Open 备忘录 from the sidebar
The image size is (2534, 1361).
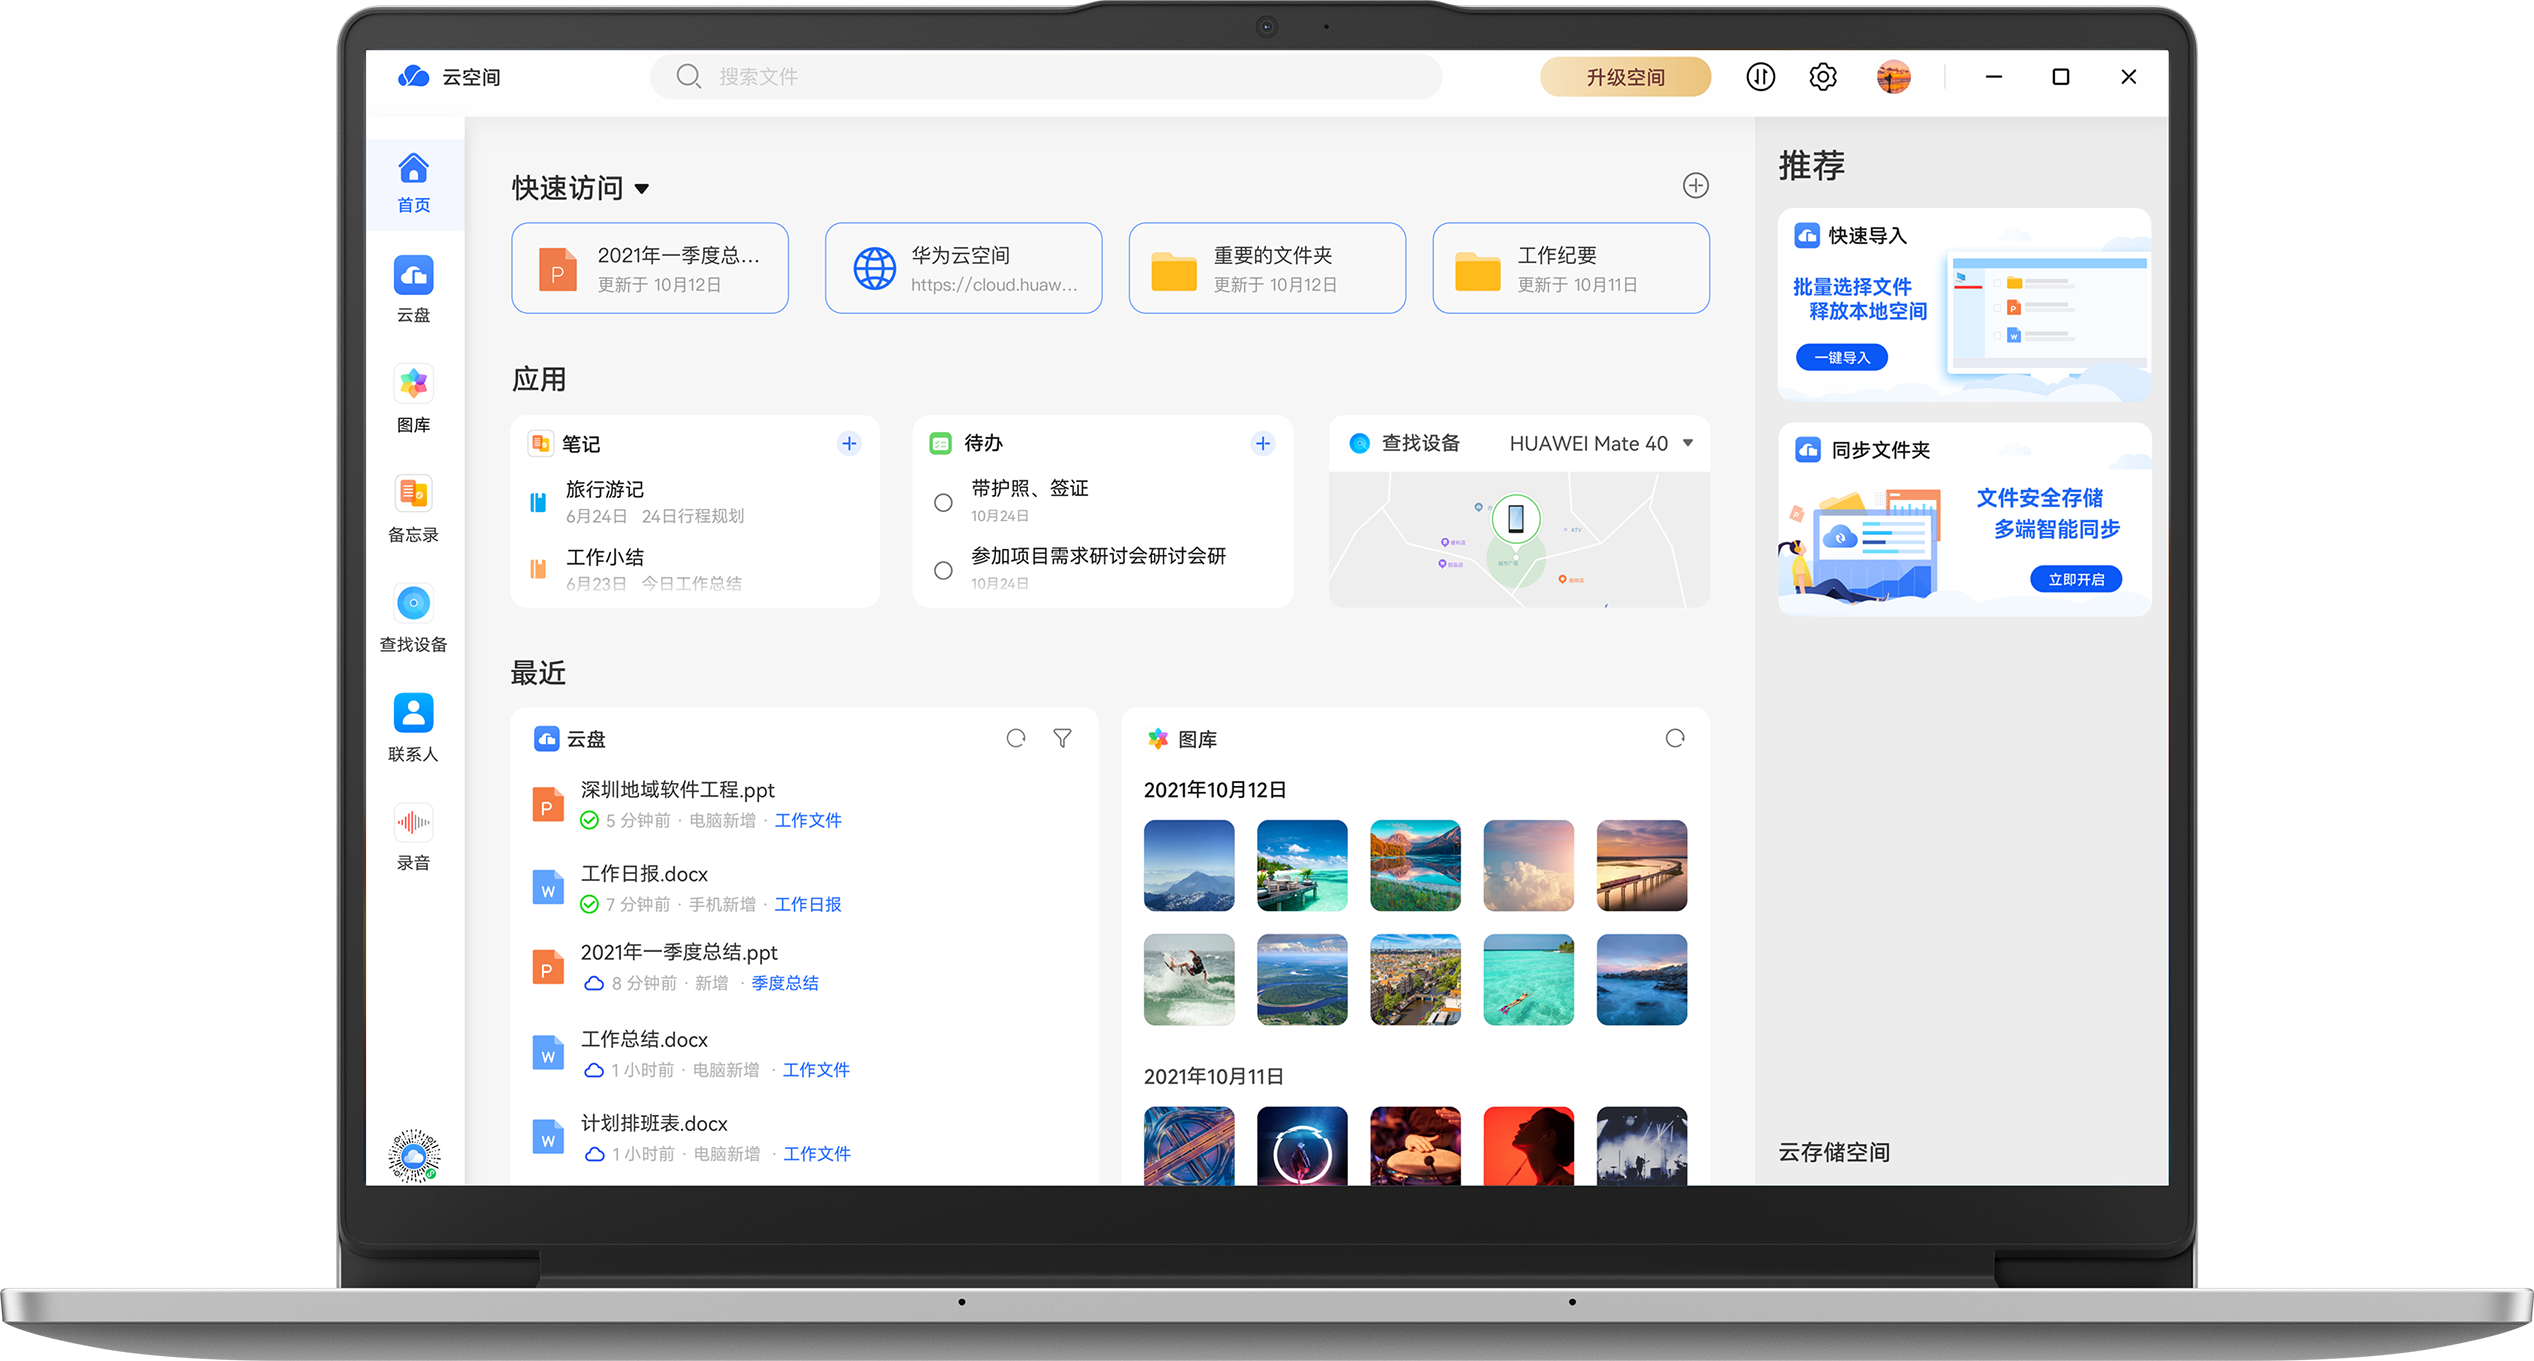413,508
